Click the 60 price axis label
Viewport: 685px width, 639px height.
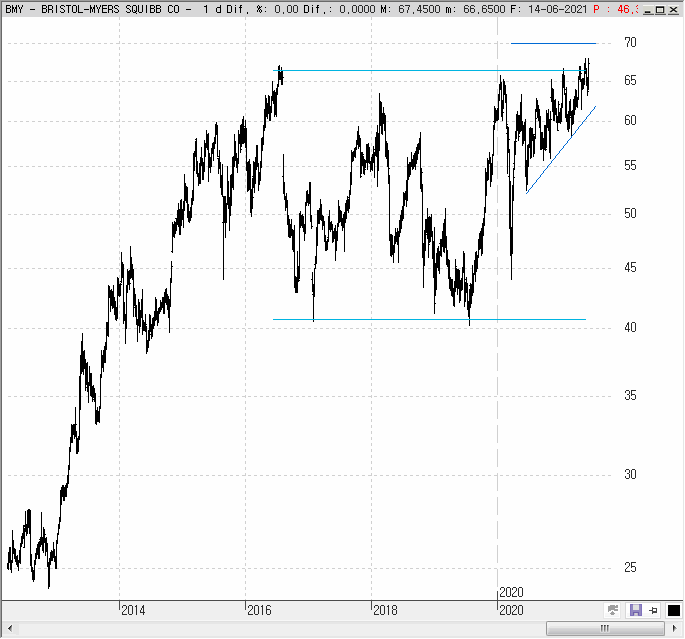tap(630, 121)
